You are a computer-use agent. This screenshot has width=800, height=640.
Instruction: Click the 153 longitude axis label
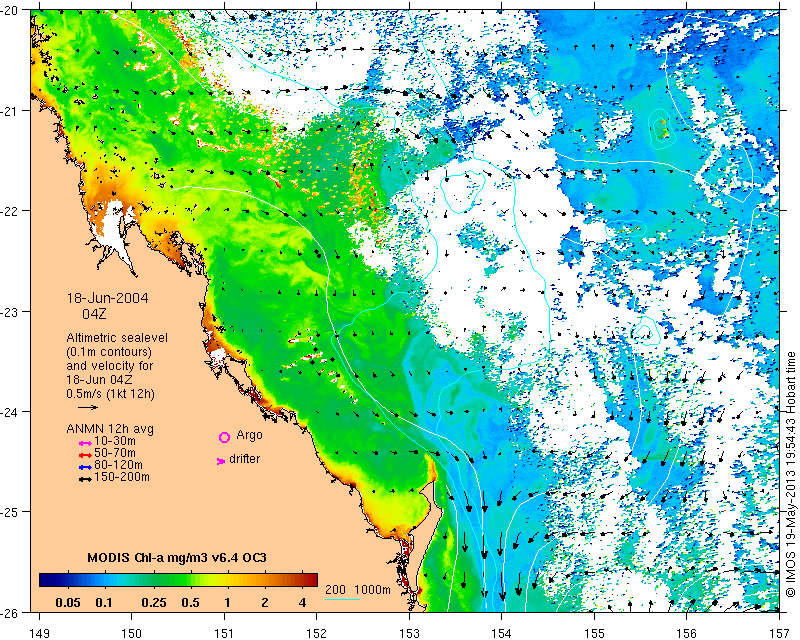pyautogui.click(x=409, y=633)
